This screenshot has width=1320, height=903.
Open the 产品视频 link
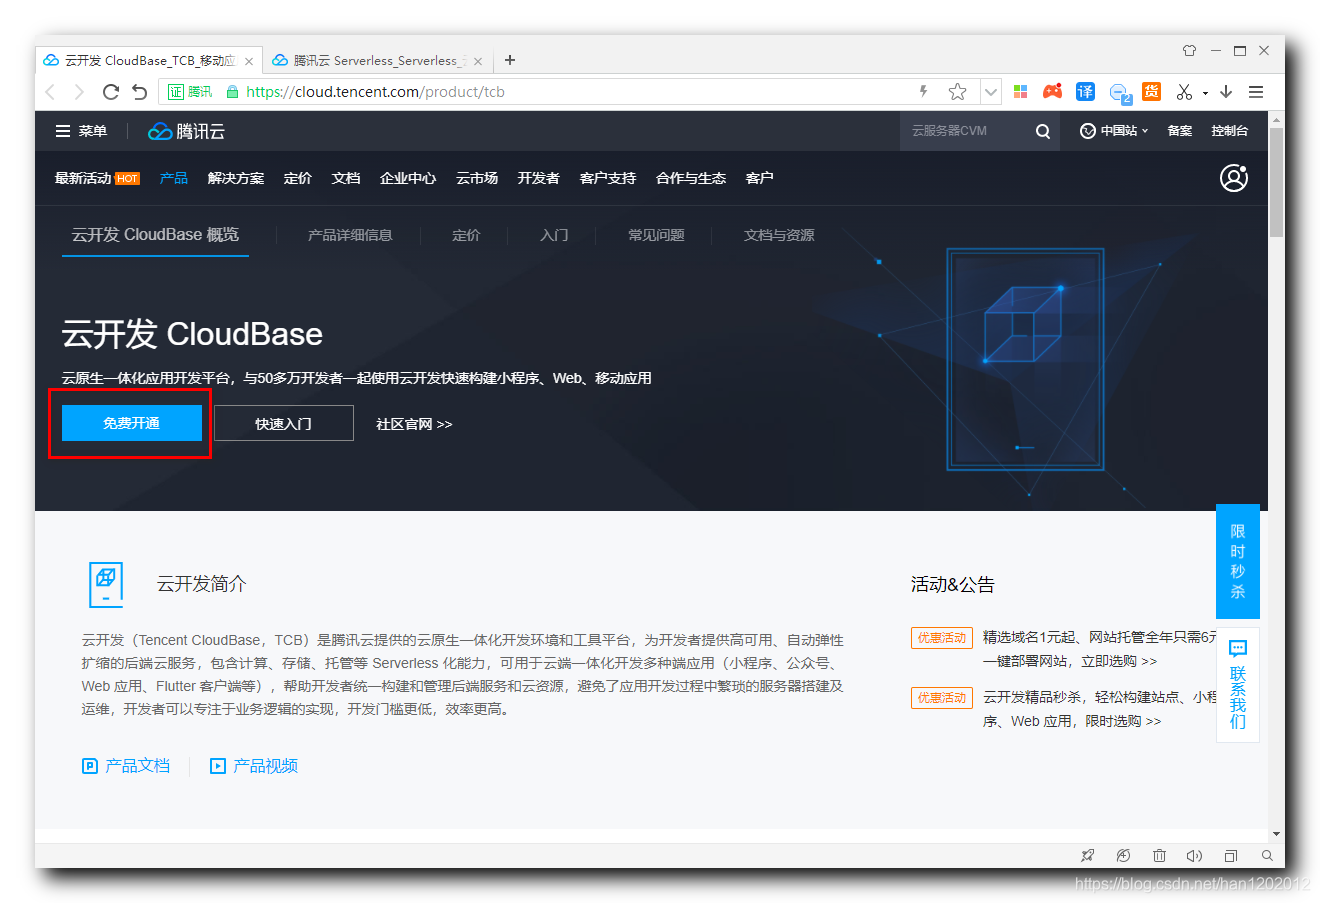[x=254, y=766]
